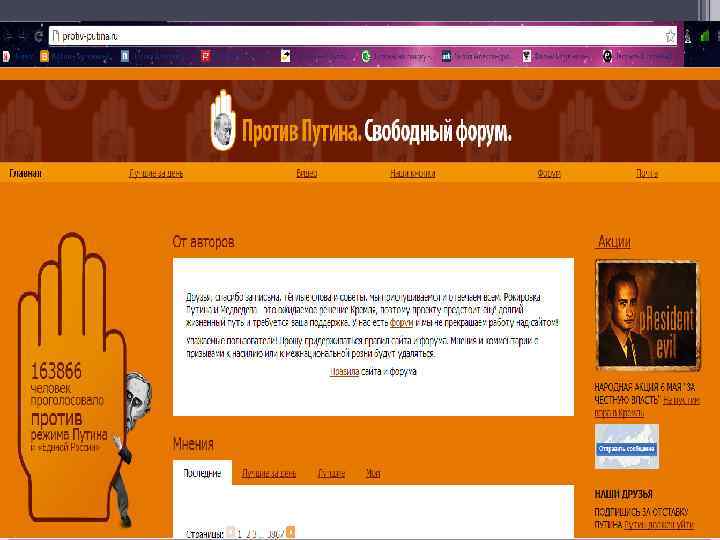Go to the next page with the orange arrow
Screen dimensions: 720x540
pyautogui.click(x=290, y=533)
